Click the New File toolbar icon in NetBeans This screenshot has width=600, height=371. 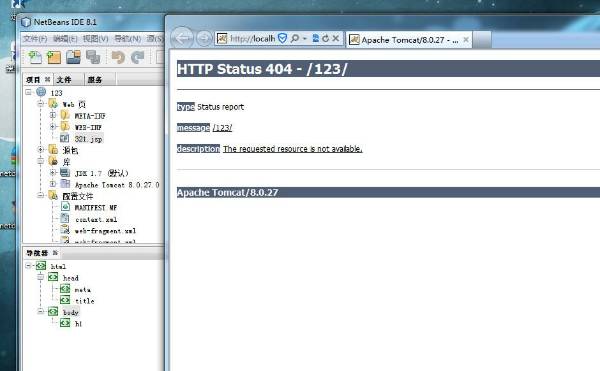(x=35, y=57)
